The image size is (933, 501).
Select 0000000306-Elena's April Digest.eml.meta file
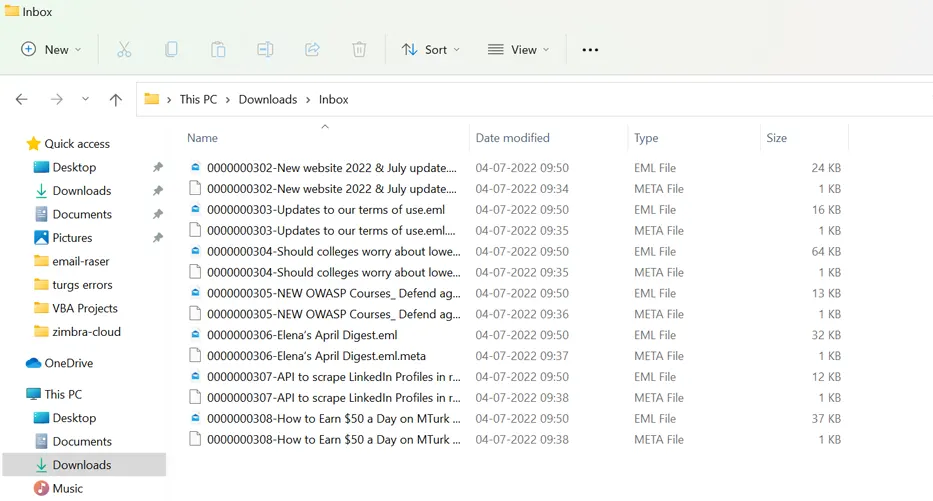tap(317, 356)
